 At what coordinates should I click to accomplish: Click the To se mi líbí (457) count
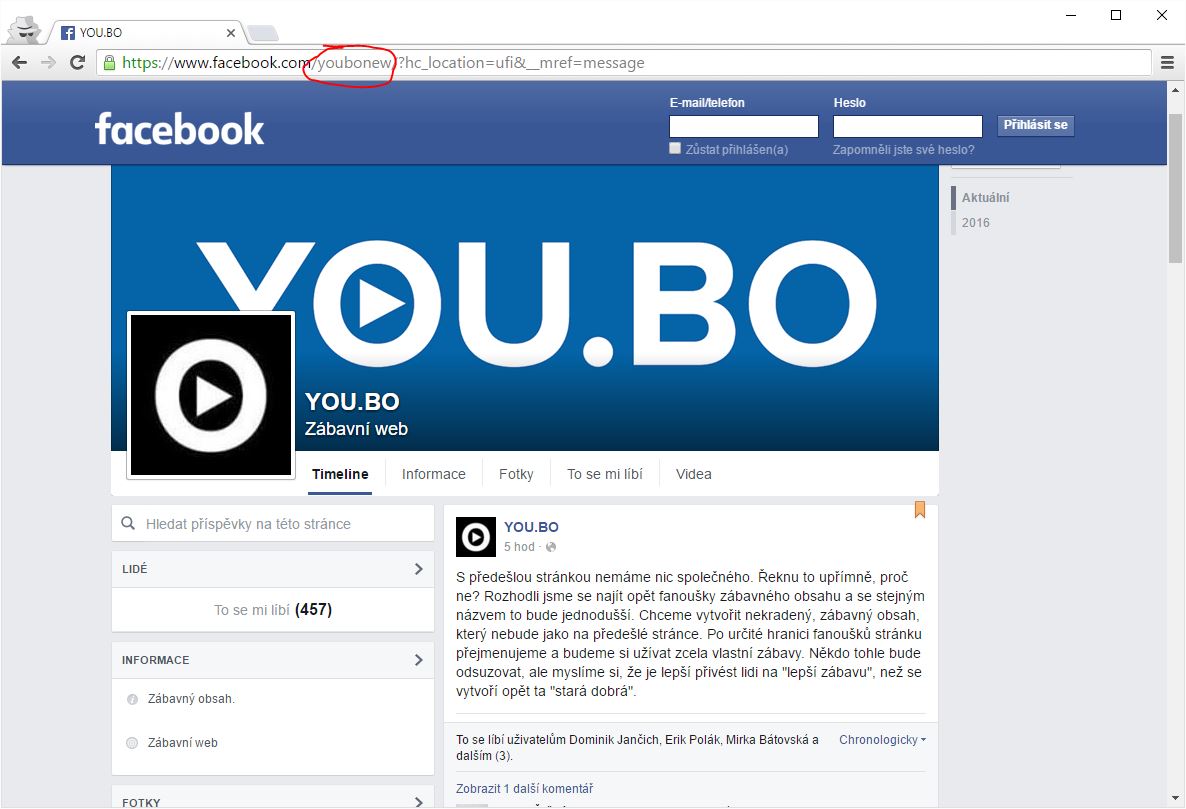273,609
